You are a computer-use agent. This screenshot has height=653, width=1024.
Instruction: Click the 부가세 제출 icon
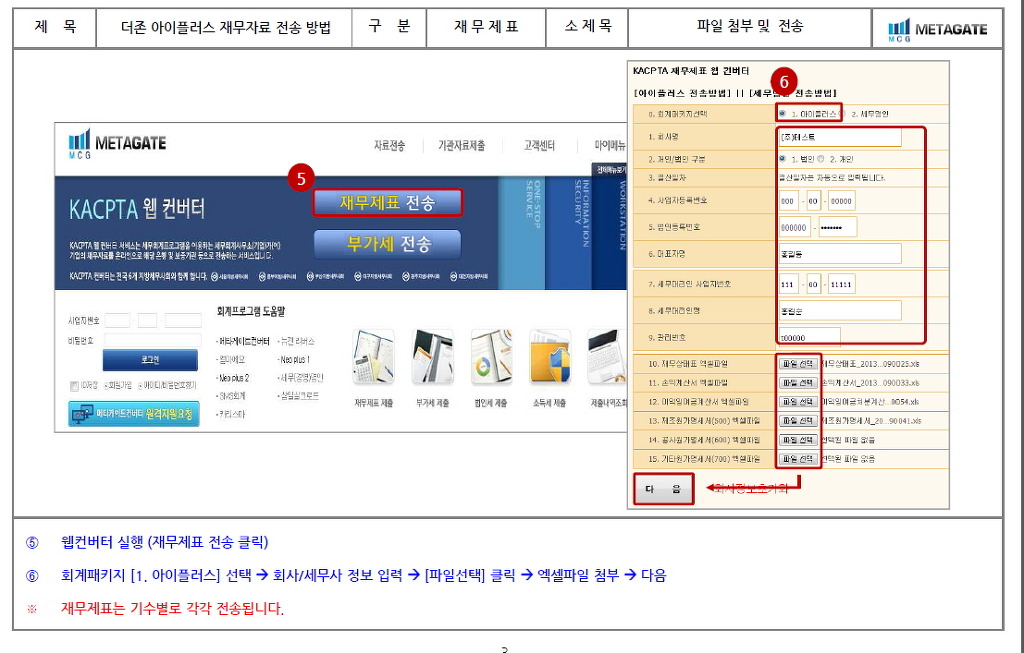(x=432, y=358)
